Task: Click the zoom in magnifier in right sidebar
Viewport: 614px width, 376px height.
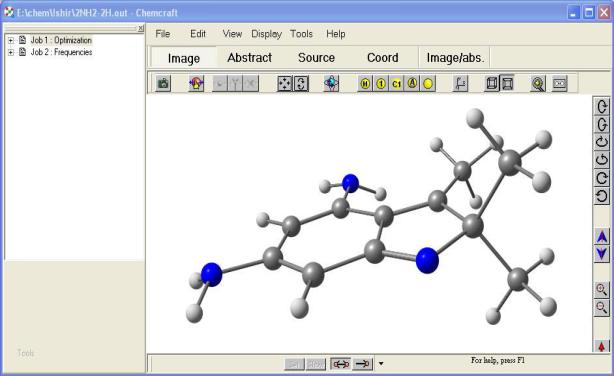Action: (x=602, y=290)
